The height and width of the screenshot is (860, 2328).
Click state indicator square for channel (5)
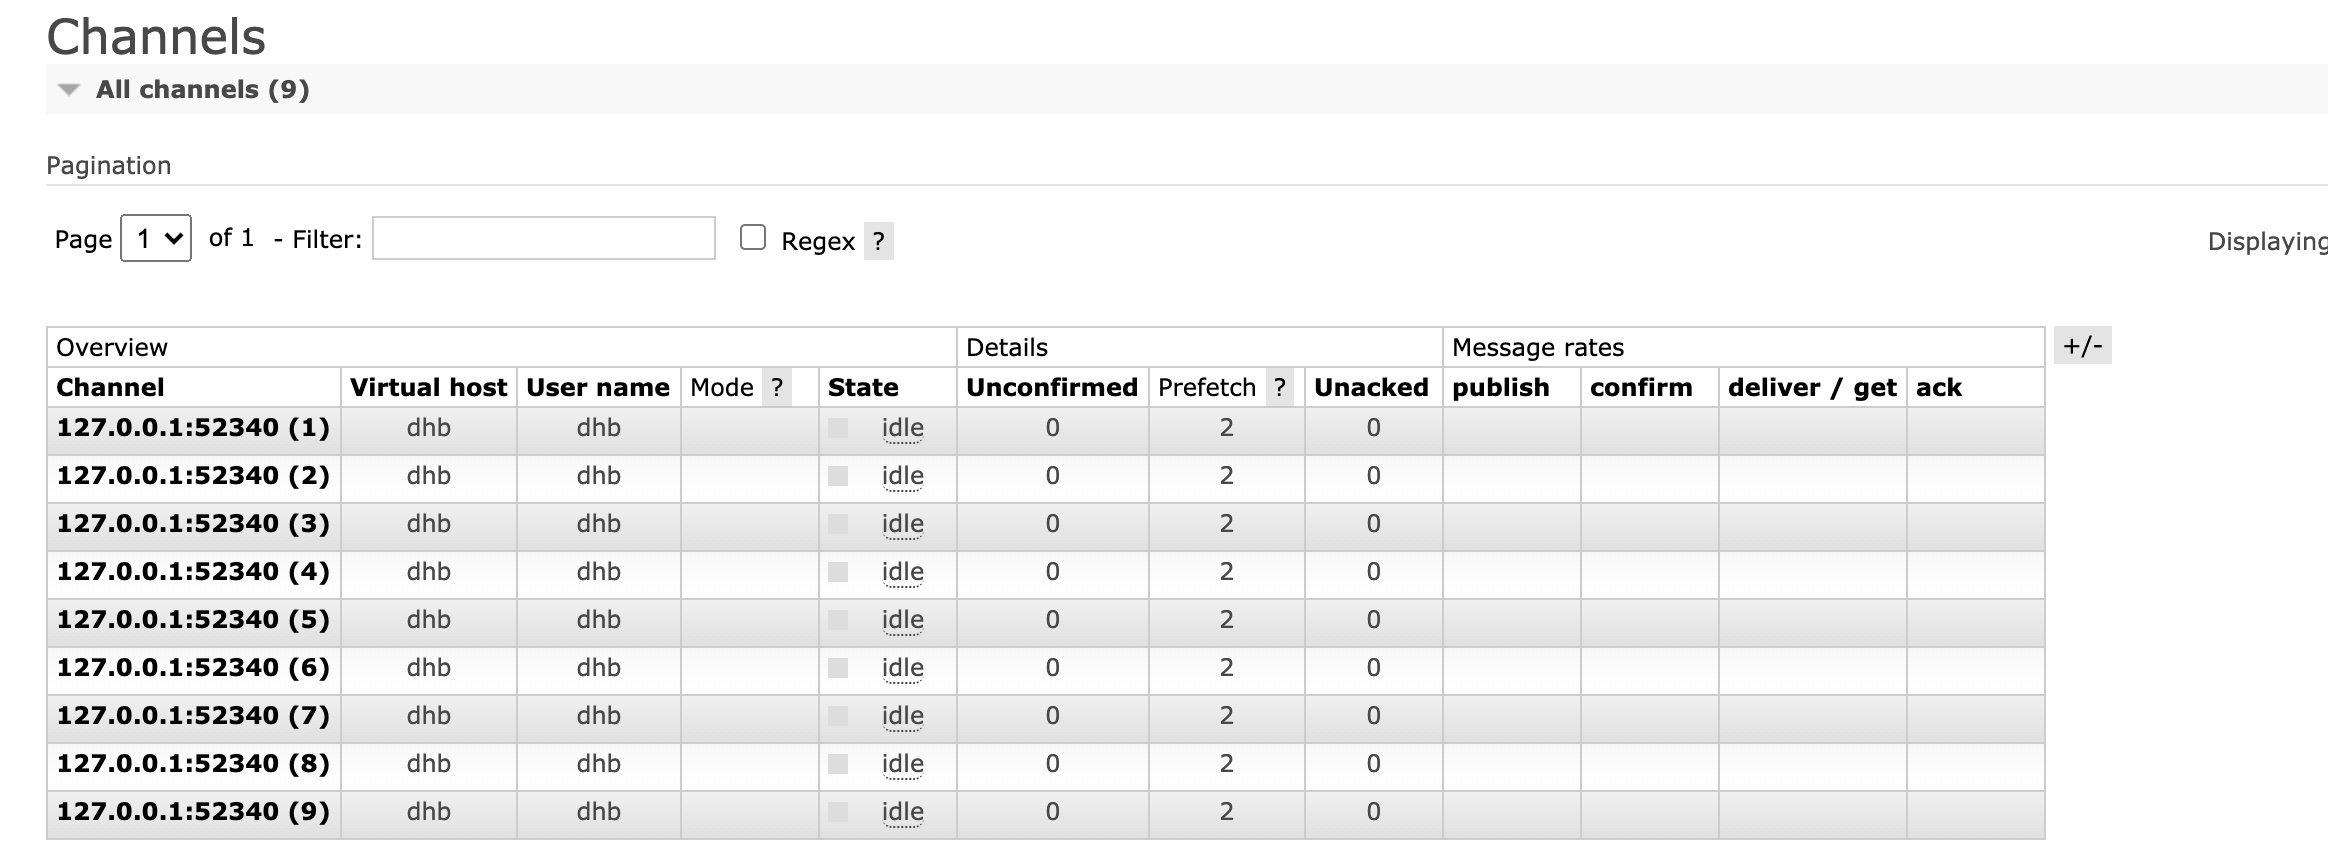pyautogui.click(x=838, y=620)
